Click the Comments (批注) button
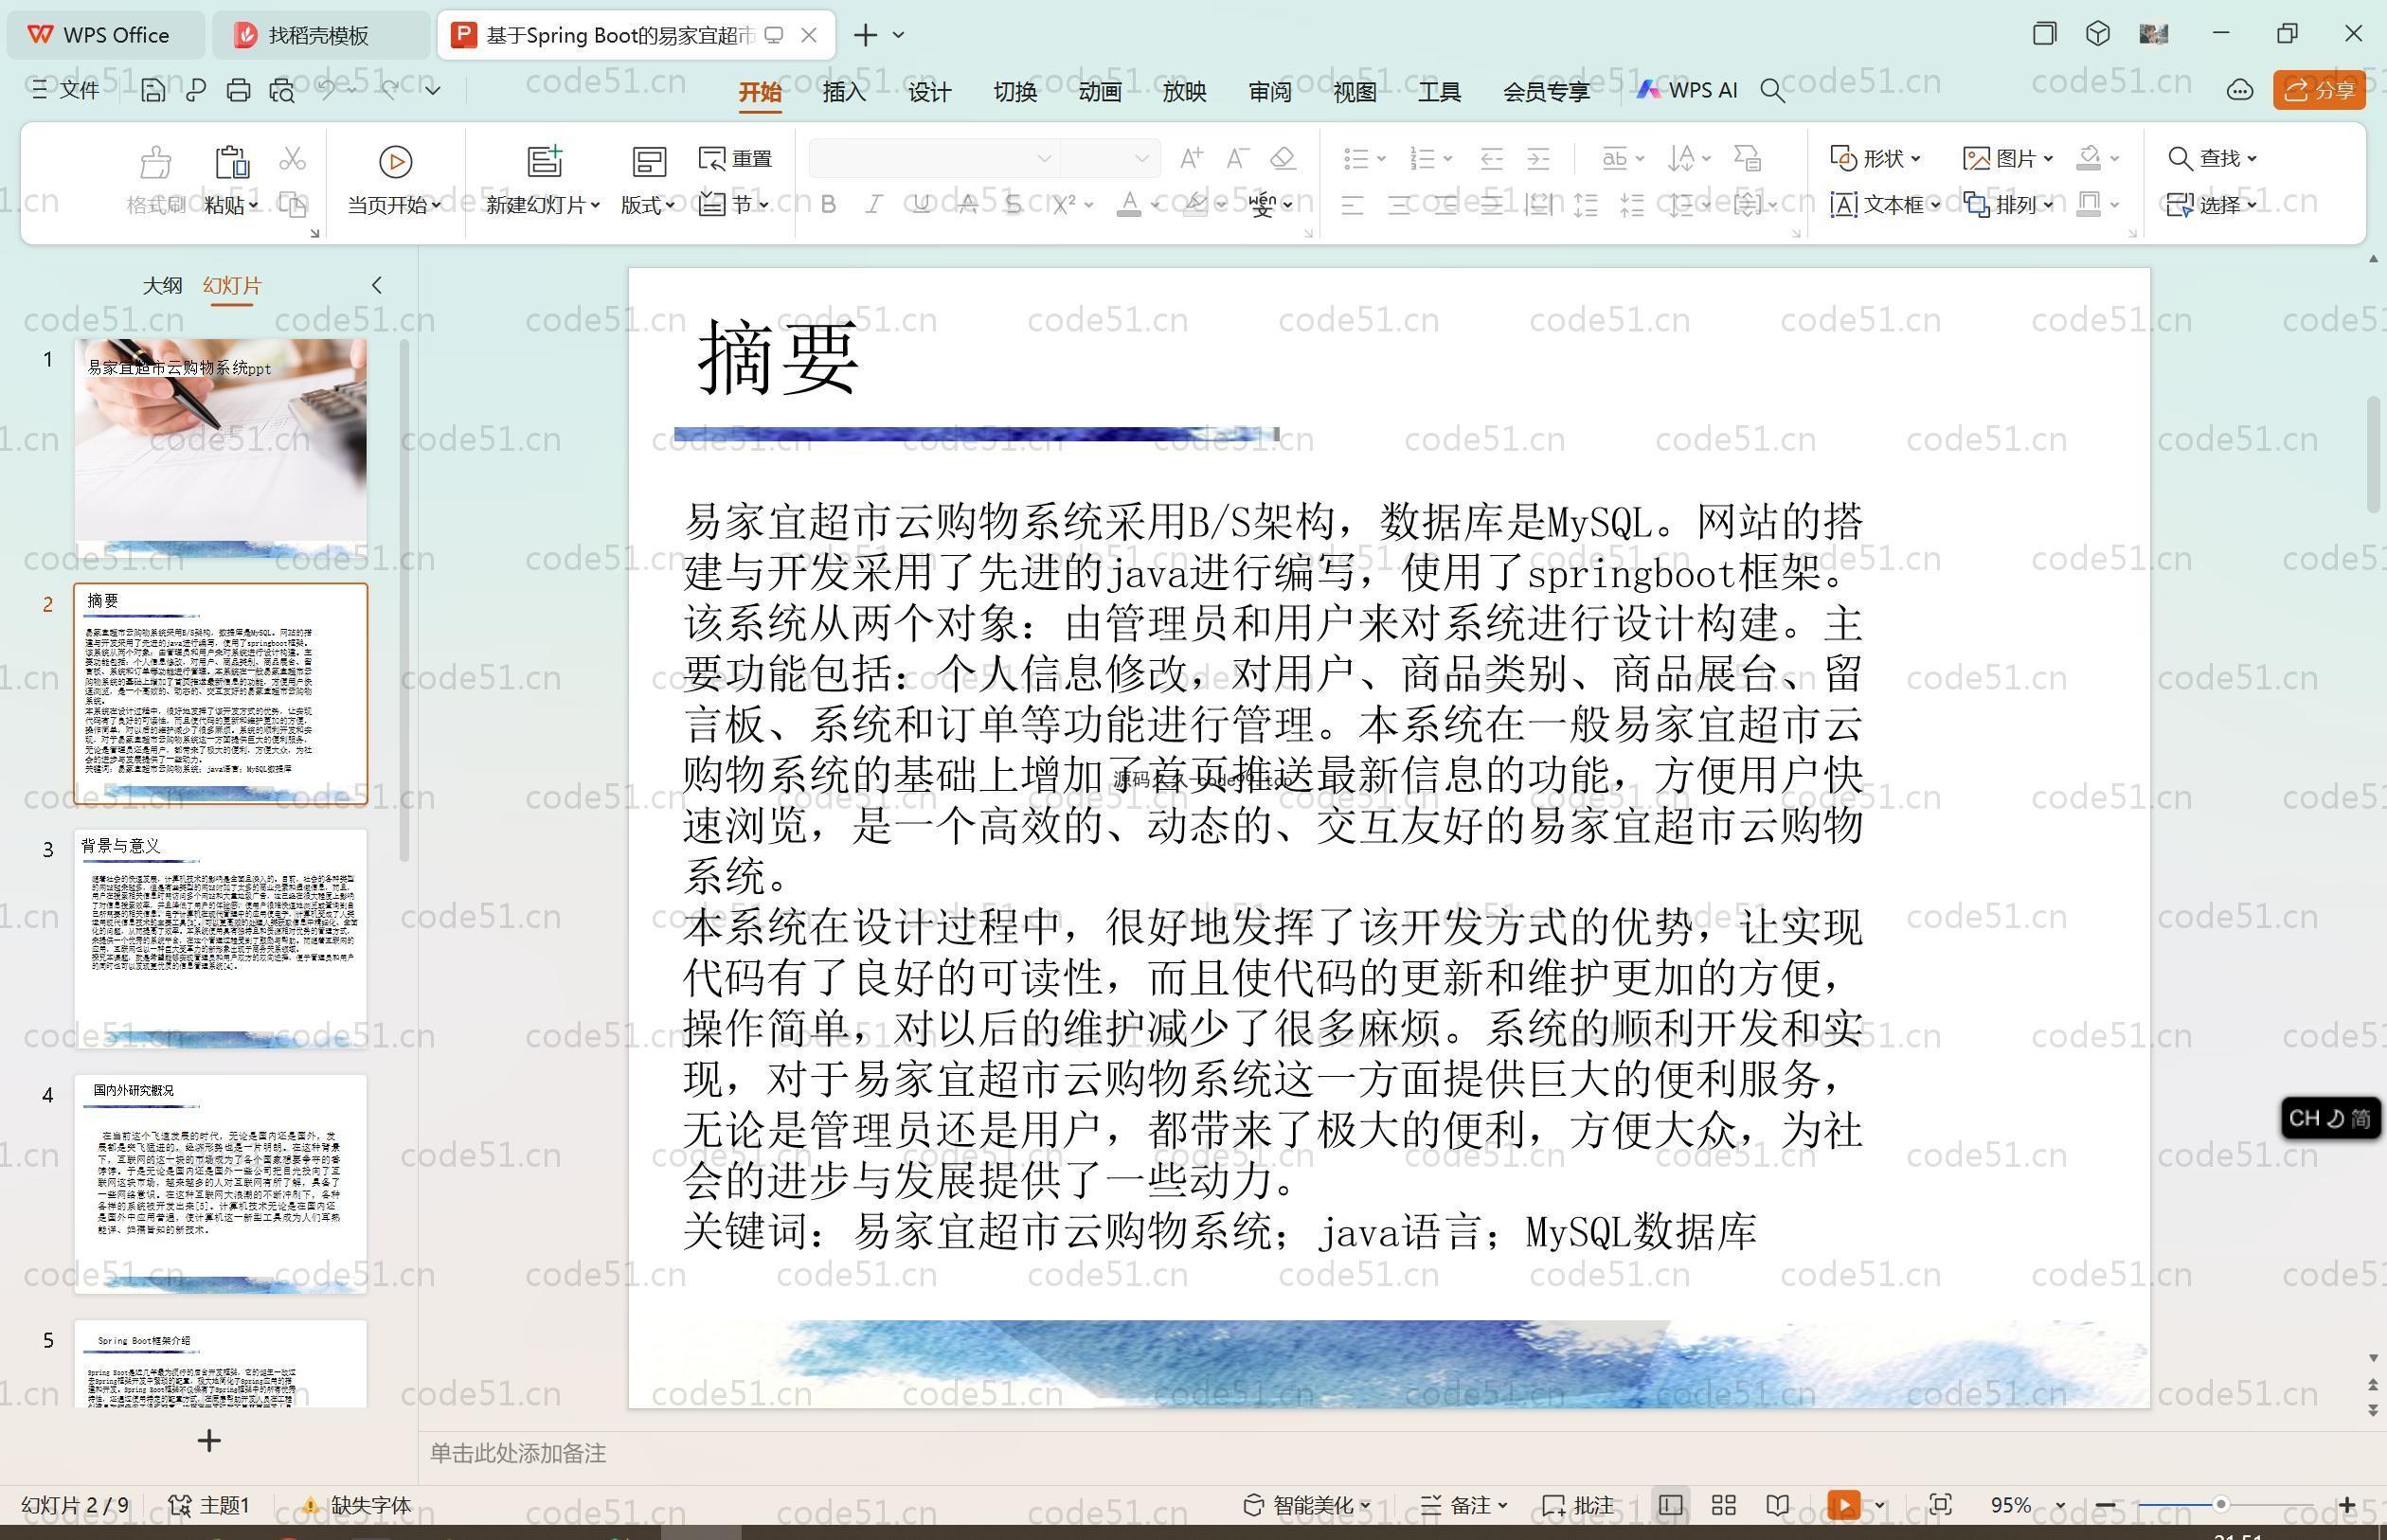The image size is (2387, 1540). pyautogui.click(x=1578, y=1505)
